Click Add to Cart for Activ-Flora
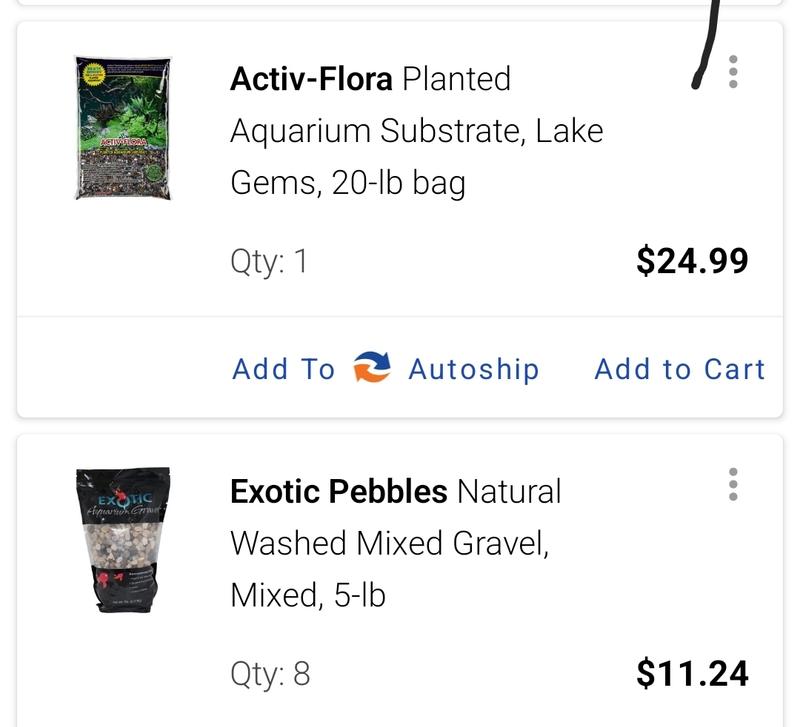The width and height of the screenshot is (800, 727). tap(679, 369)
